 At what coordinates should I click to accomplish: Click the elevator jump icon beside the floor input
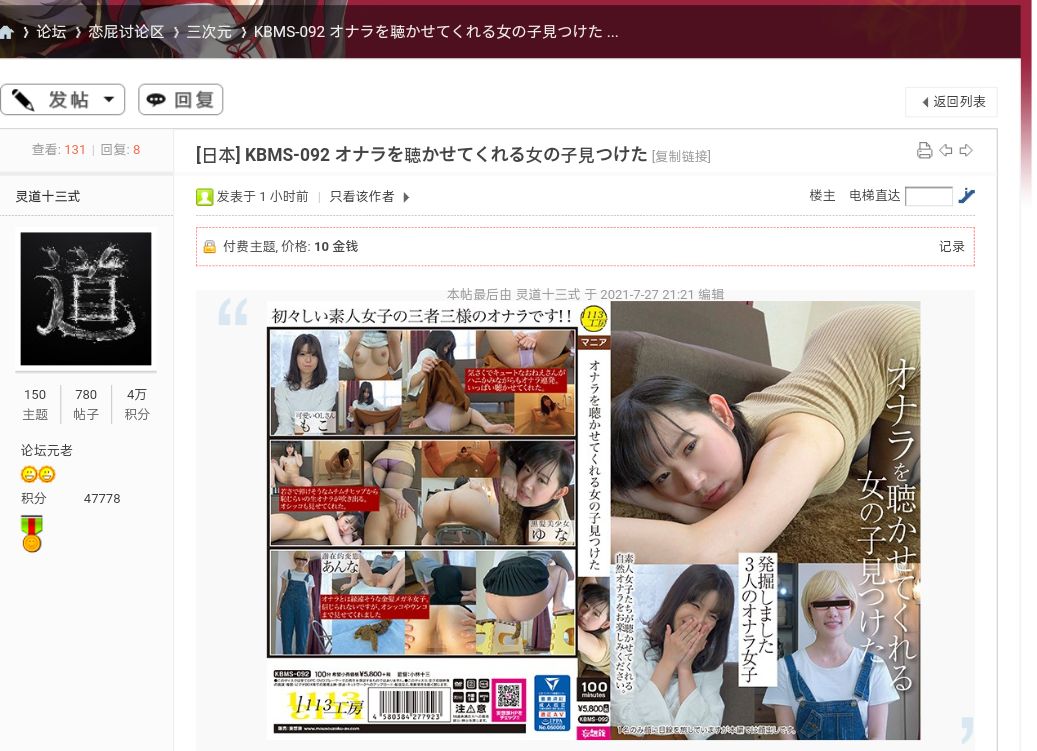point(966,196)
